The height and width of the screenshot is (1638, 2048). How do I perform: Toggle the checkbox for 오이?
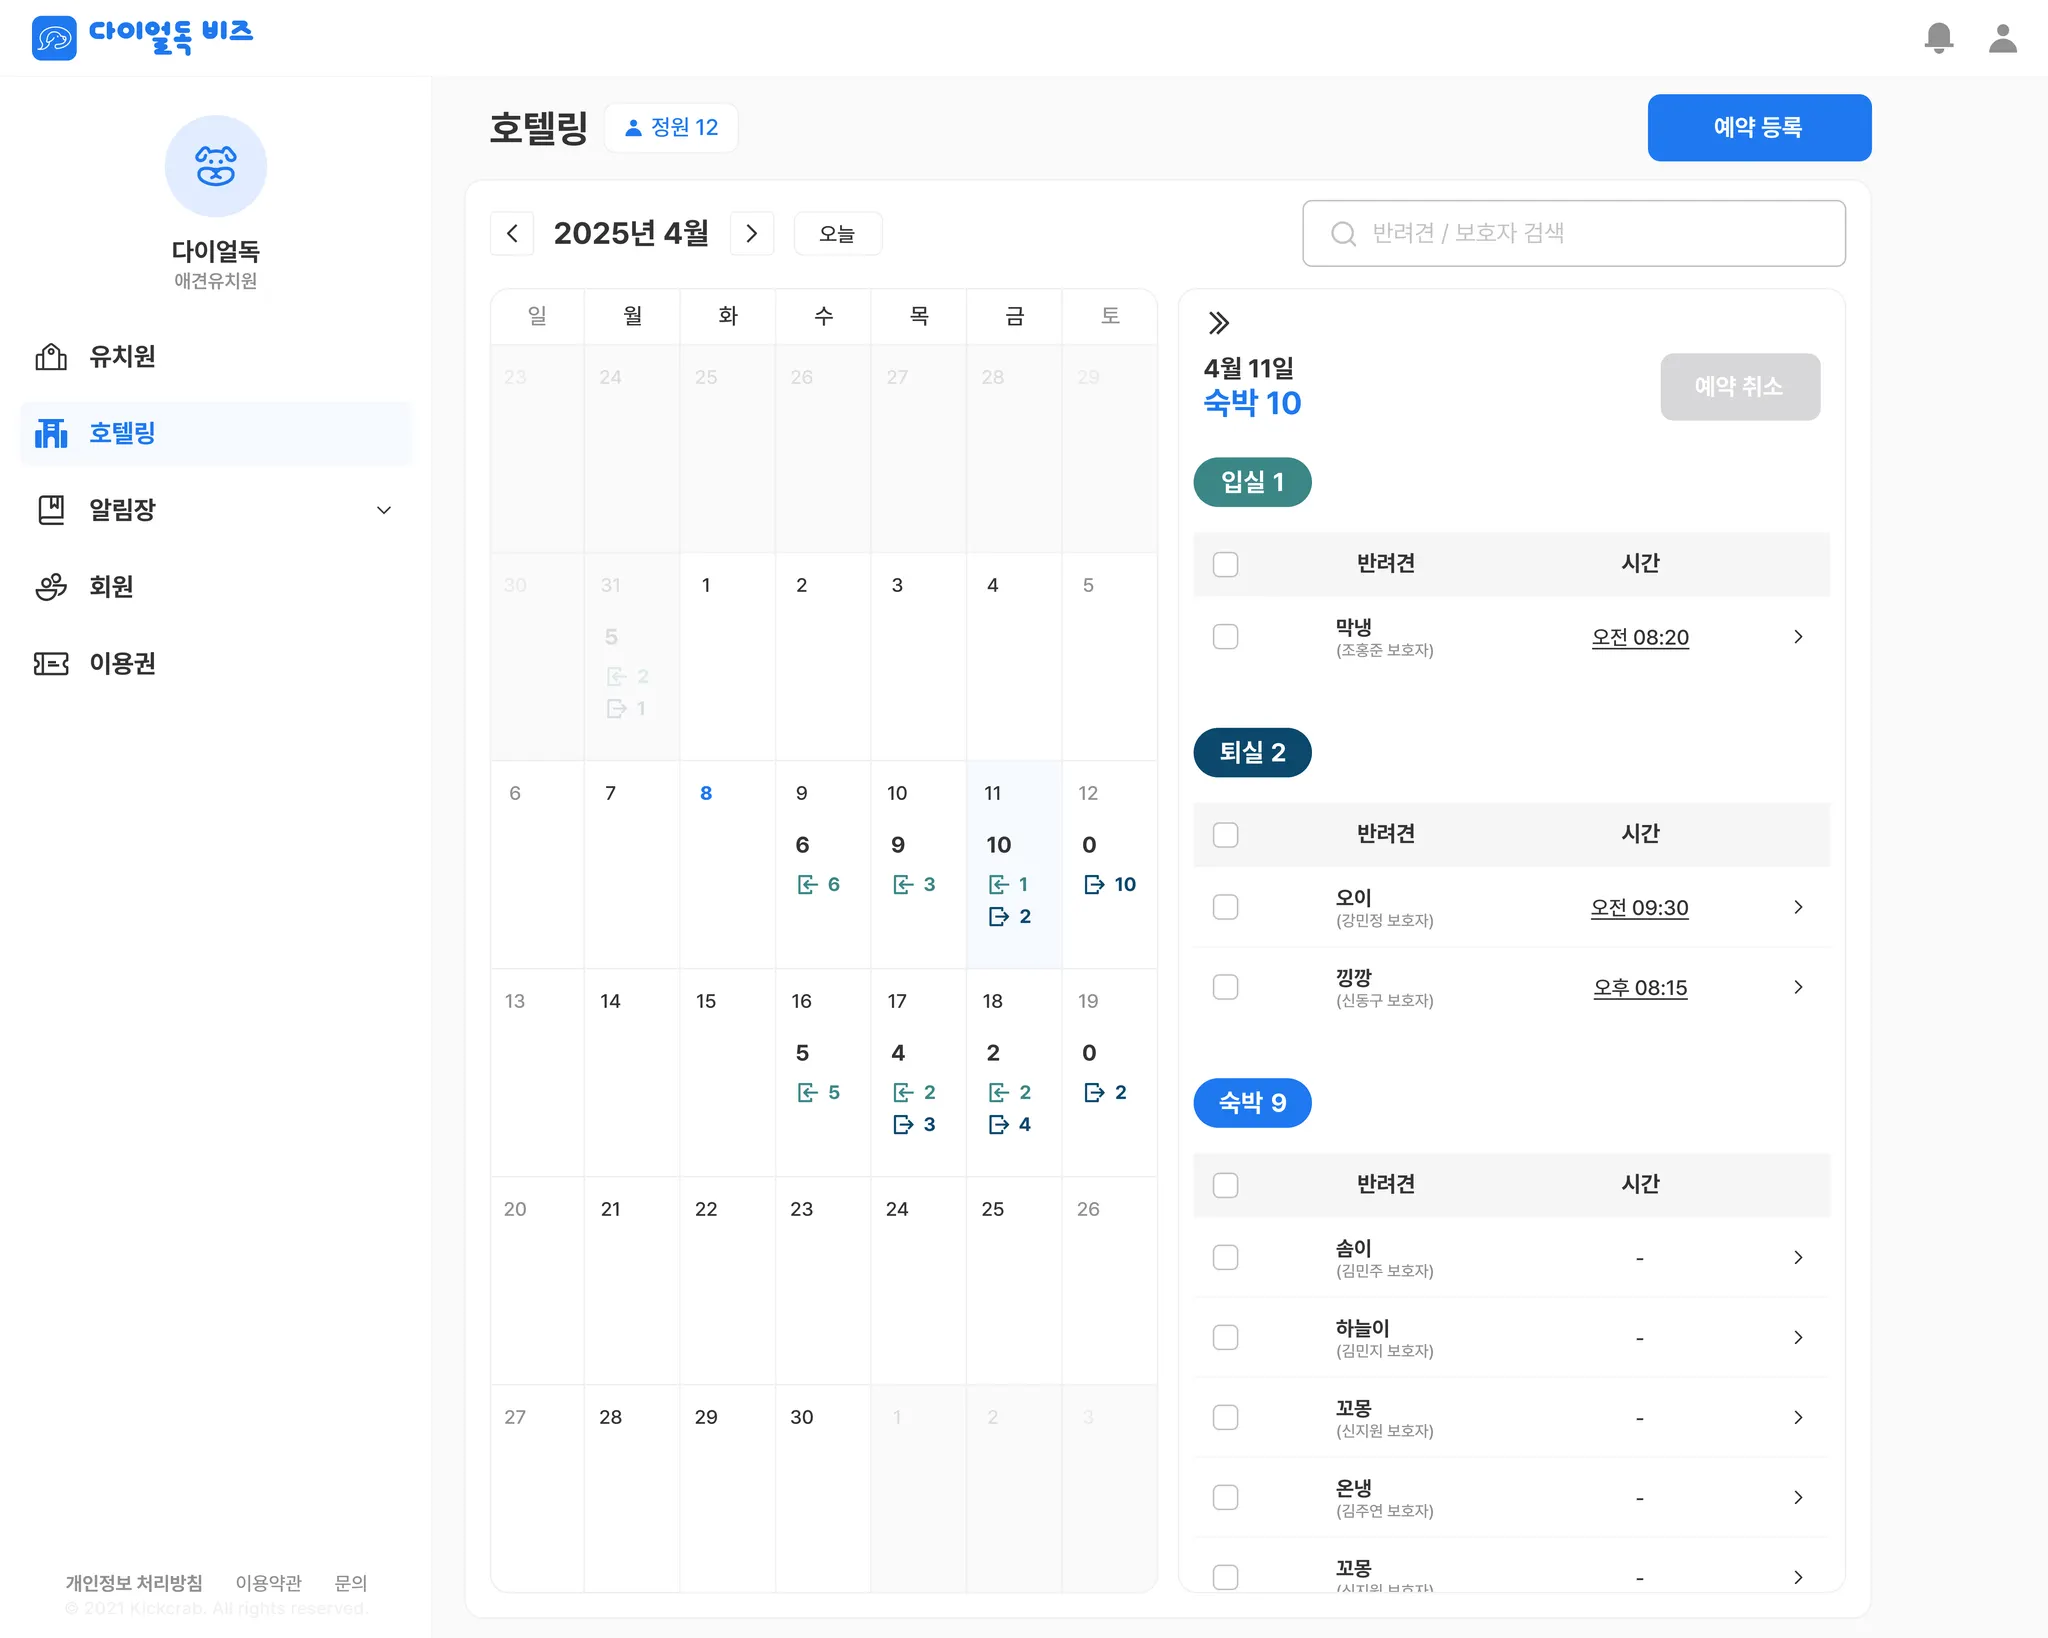[x=1225, y=907]
